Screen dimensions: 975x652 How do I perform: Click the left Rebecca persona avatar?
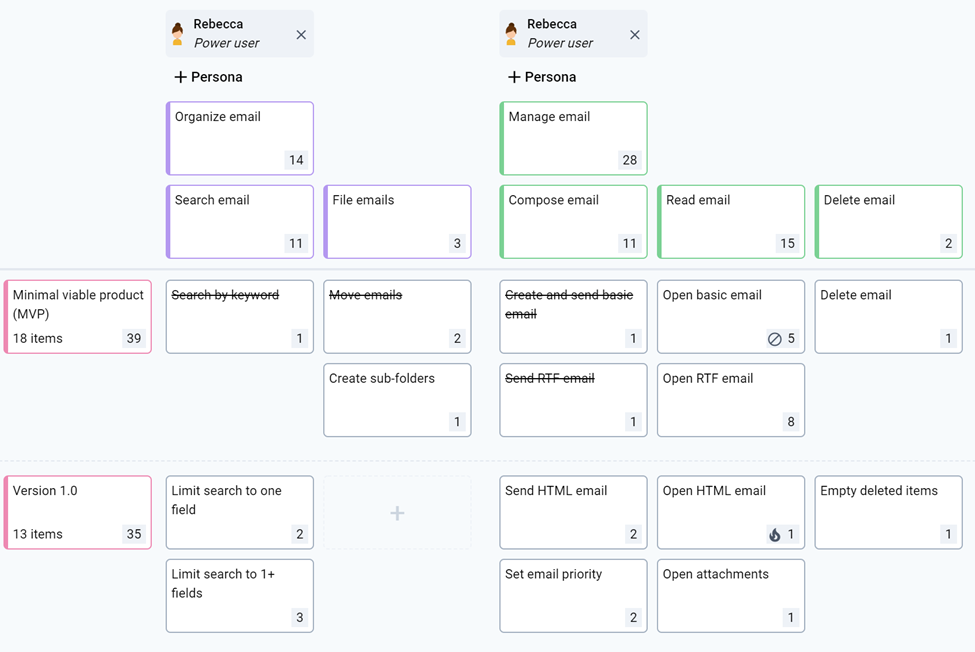click(178, 34)
